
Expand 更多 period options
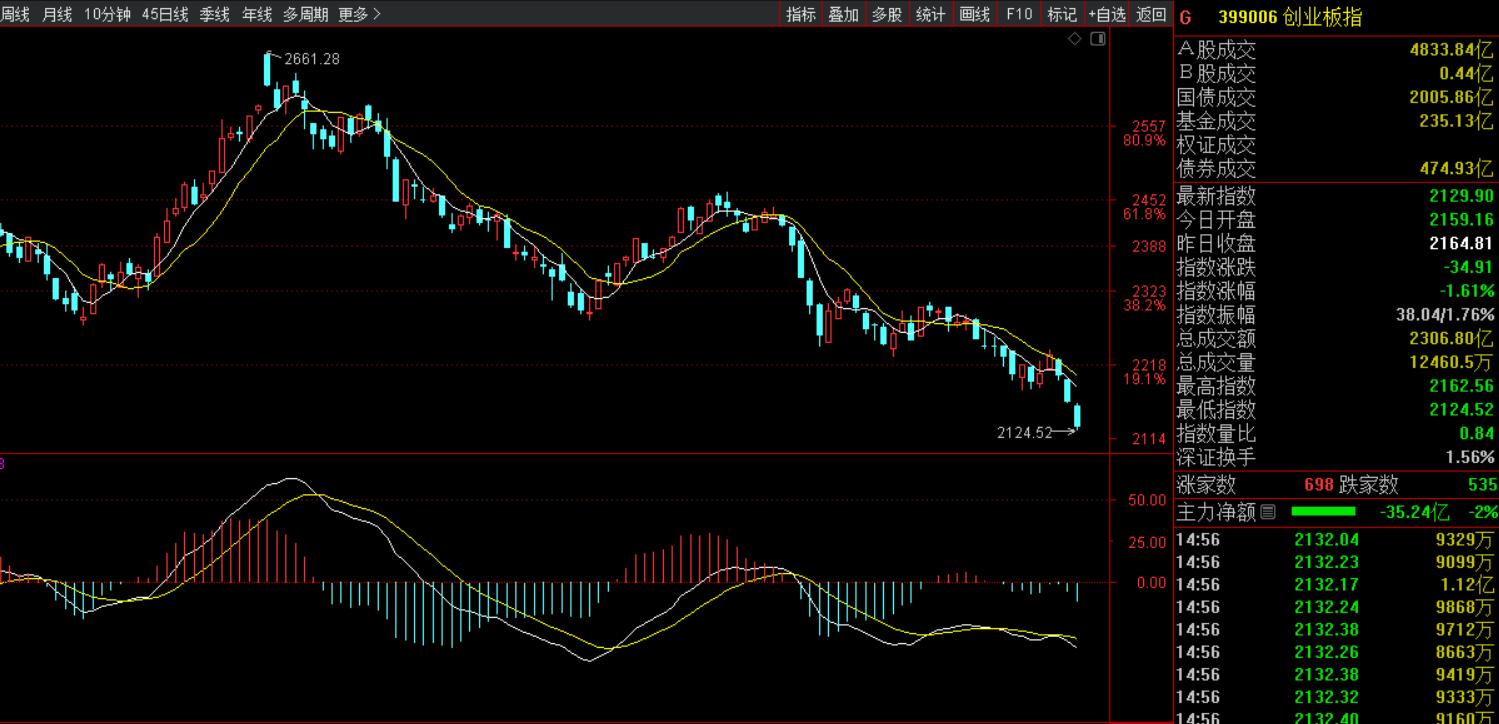(x=359, y=14)
